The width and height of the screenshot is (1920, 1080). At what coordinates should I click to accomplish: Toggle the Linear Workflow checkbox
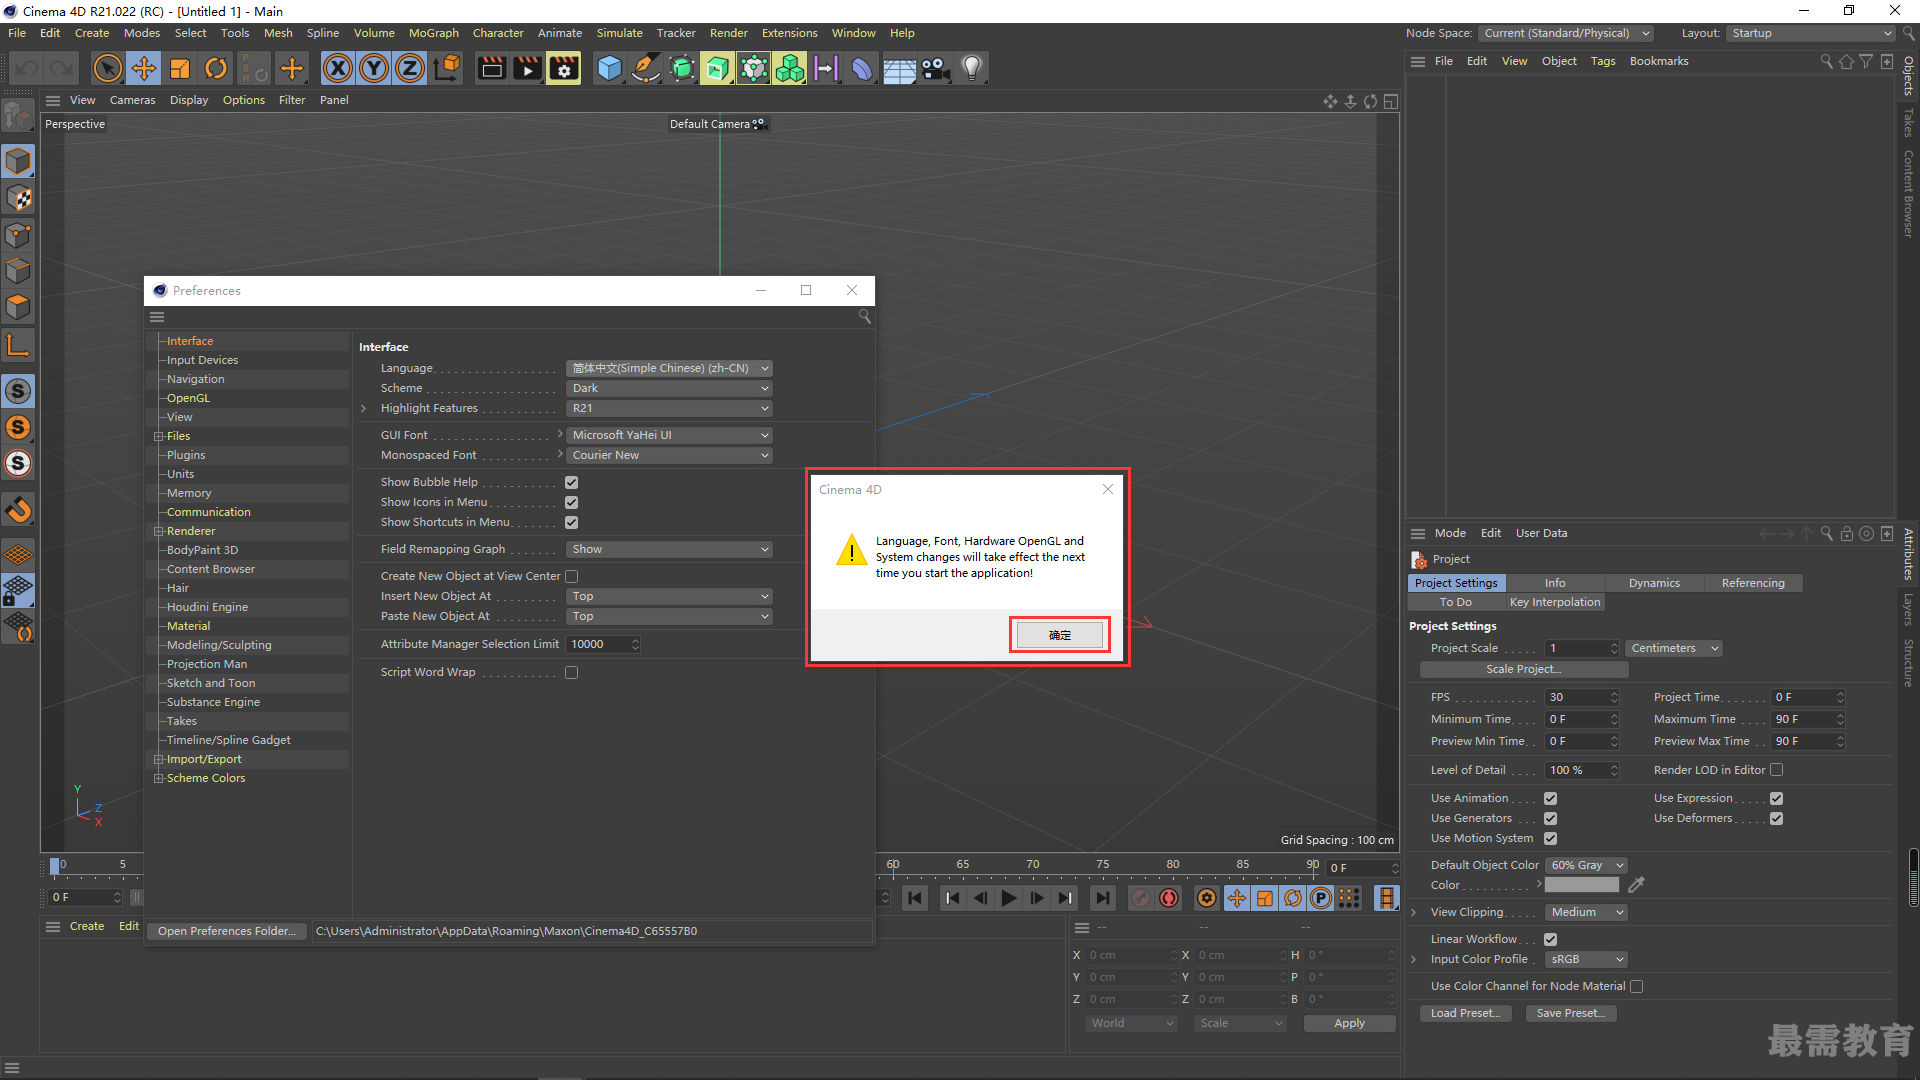(1551, 939)
